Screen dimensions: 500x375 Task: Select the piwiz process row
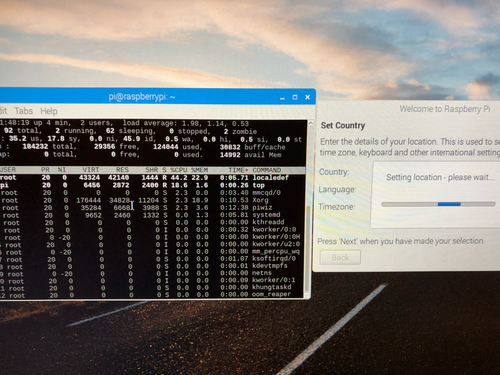click(x=153, y=208)
